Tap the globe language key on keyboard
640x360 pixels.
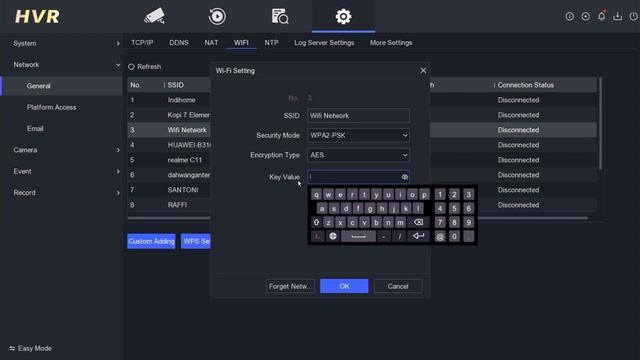point(333,236)
